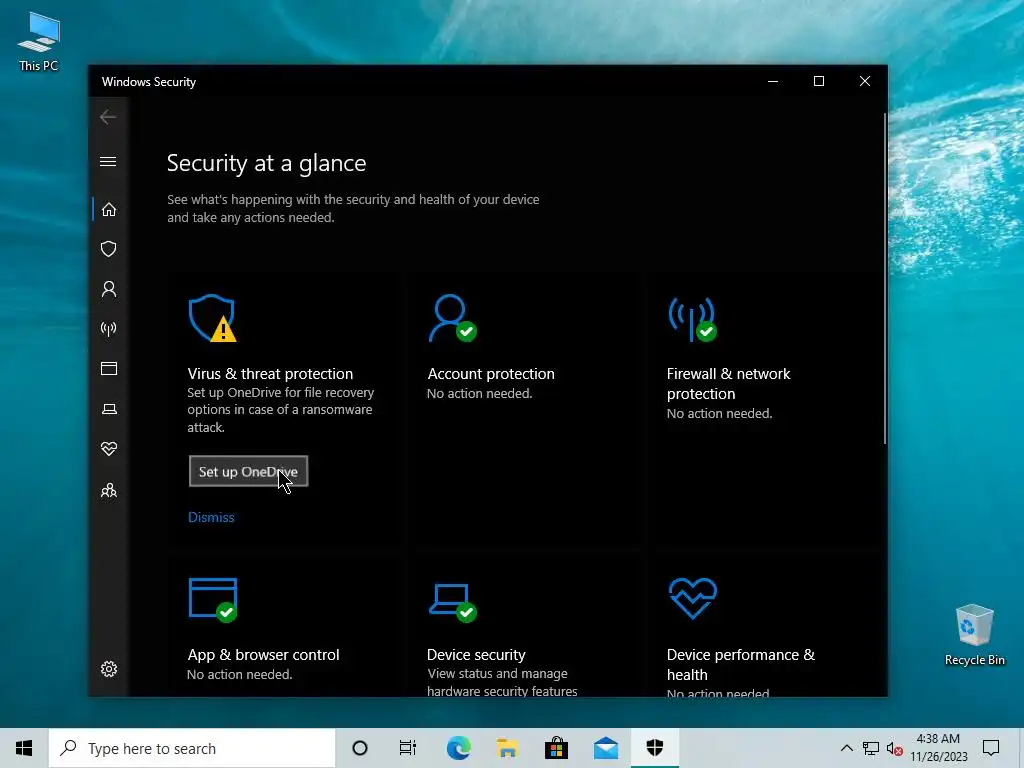Click the network tray icon

click(871, 748)
